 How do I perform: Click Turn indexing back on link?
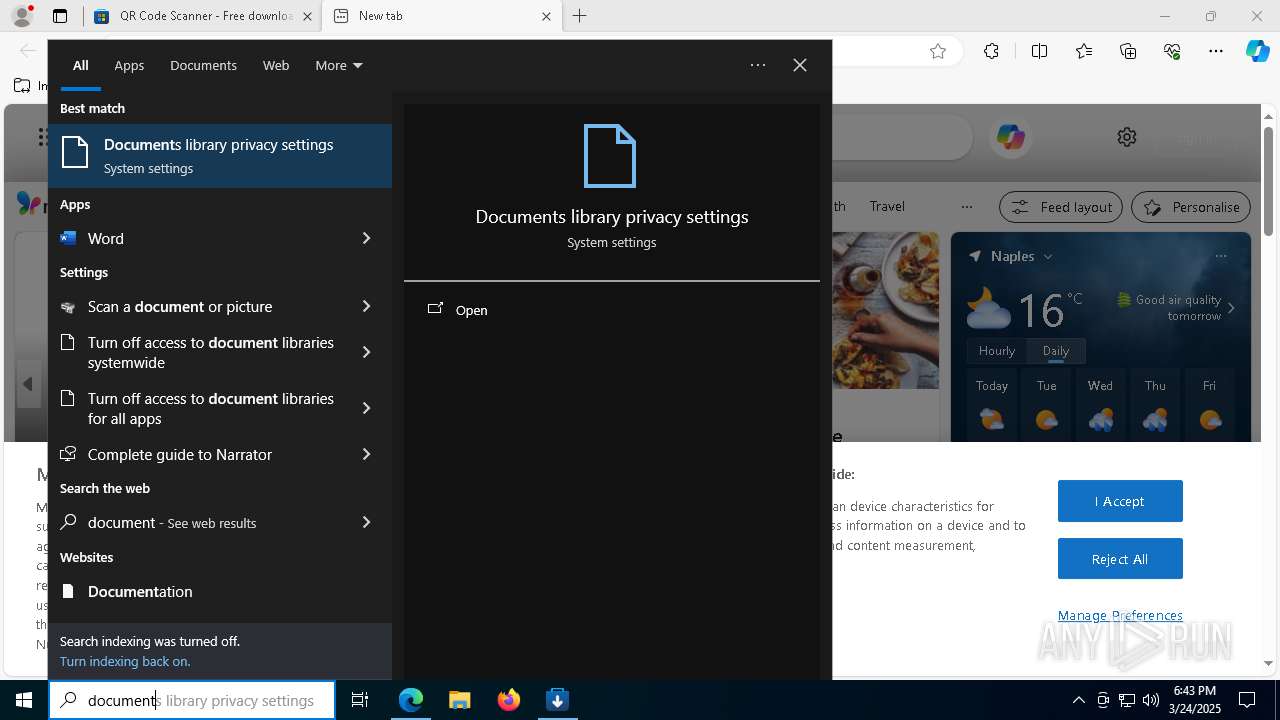point(125,661)
